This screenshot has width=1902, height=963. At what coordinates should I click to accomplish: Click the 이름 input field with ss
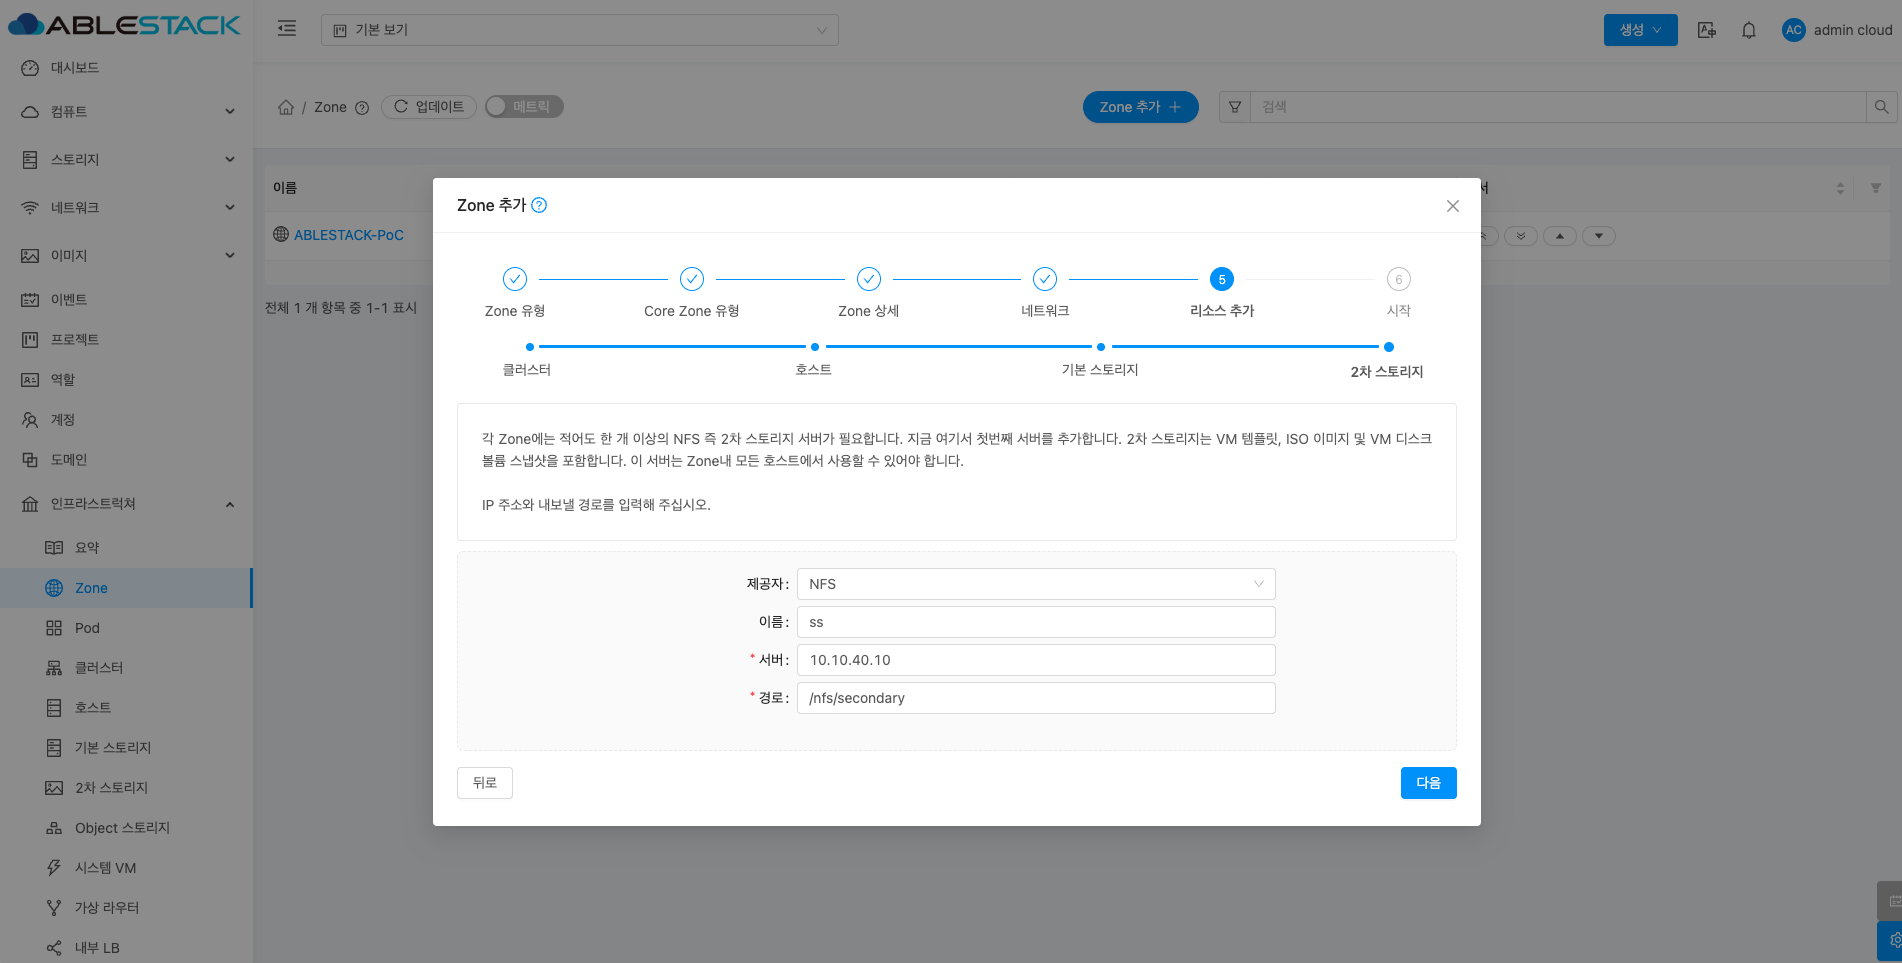pyautogui.click(x=1036, y=622)
